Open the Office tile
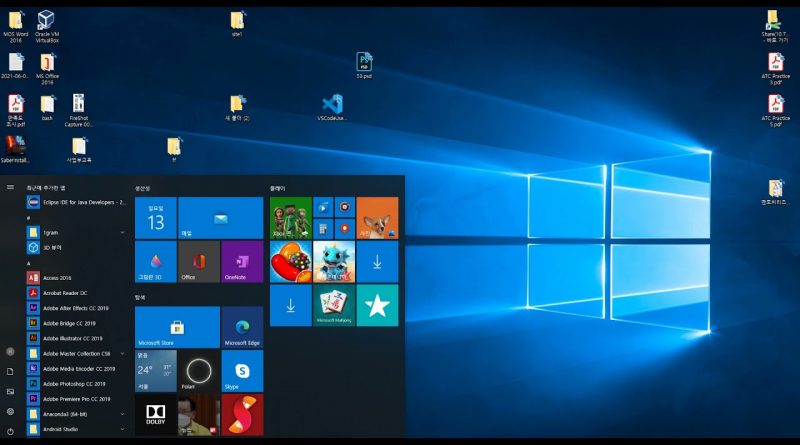The height and width of the screenshot is (445, 800). 199,262
